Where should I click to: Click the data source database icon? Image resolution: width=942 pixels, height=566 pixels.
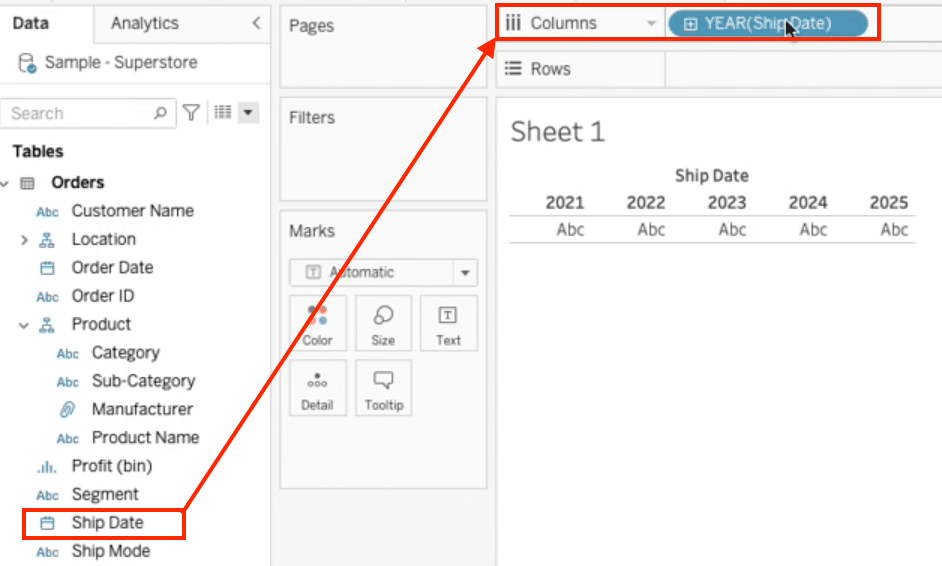point(27,62)
